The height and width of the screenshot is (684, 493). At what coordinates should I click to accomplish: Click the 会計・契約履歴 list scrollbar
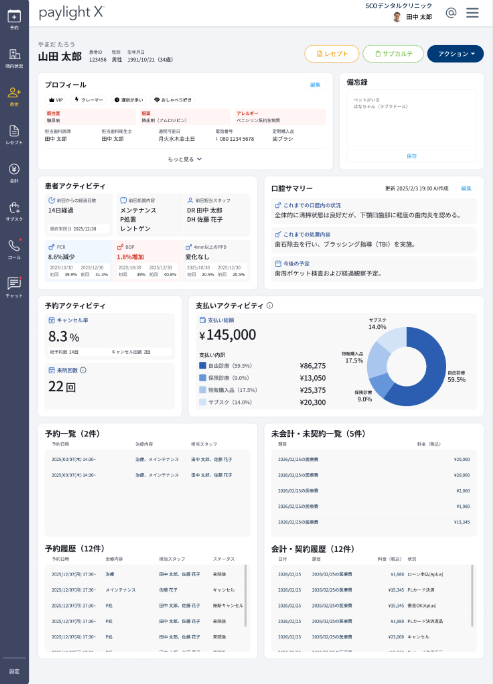(x=472, y=596)
